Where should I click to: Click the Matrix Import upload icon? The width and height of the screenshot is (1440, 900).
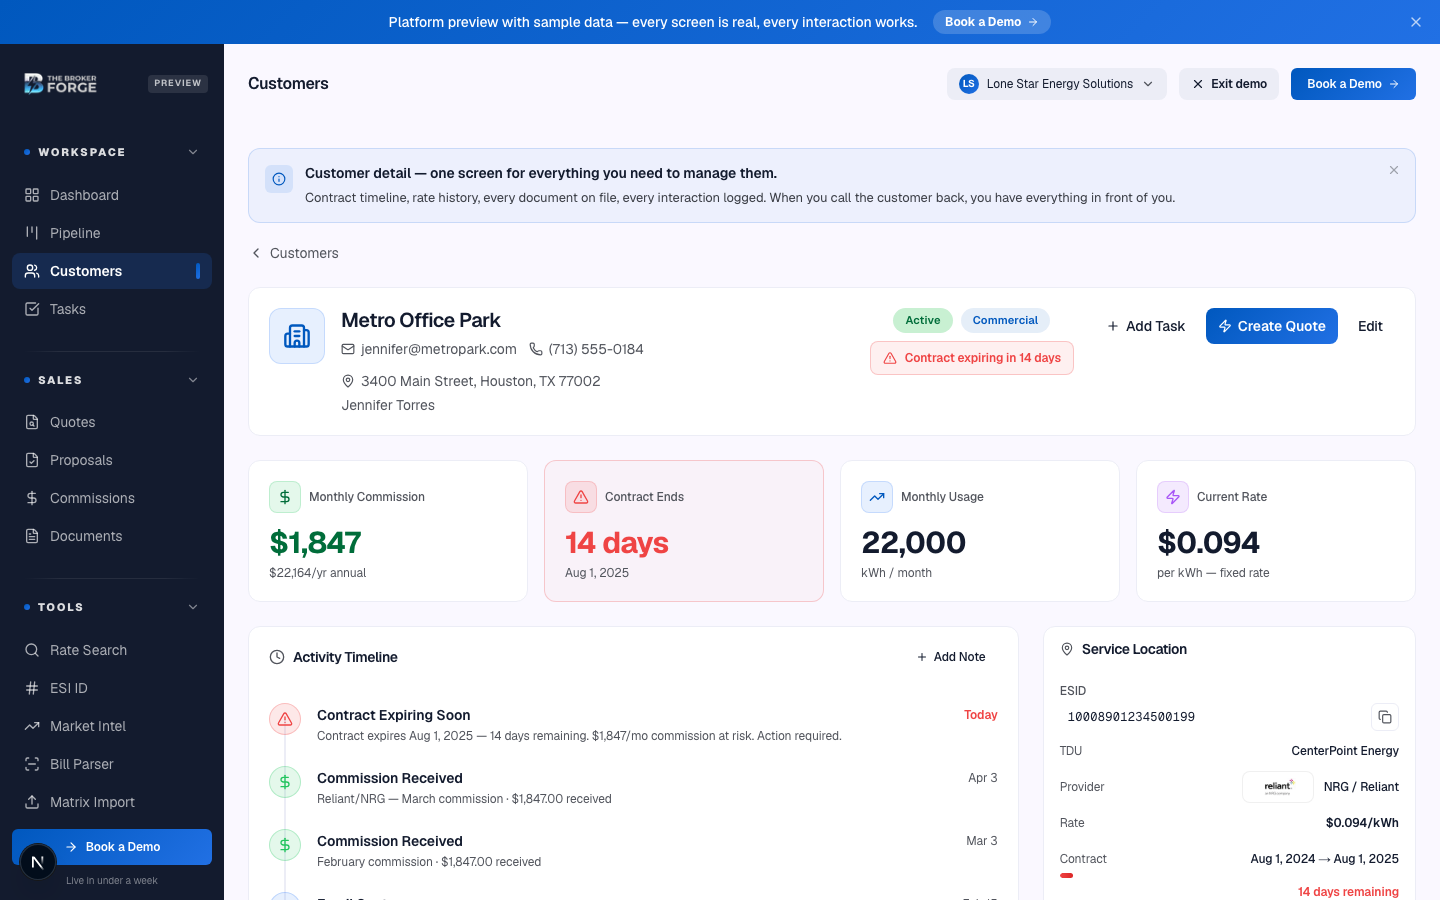tap(32, 802)
